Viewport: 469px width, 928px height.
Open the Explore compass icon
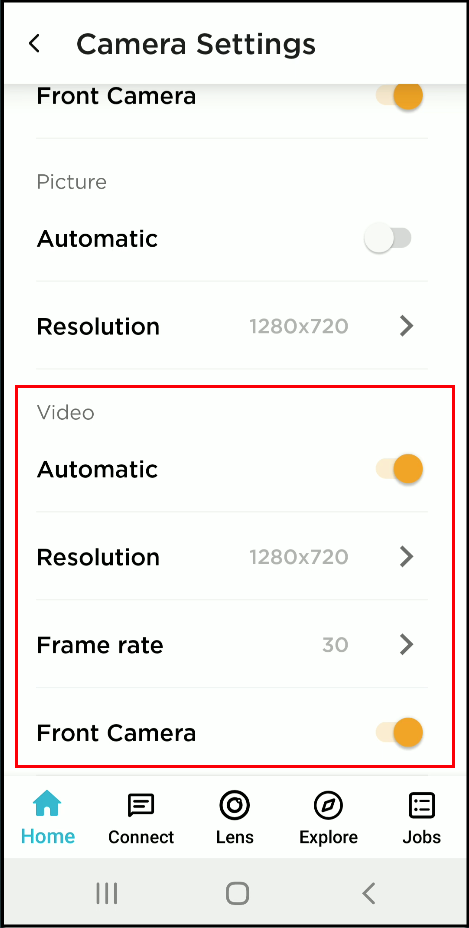[x=328, y=805]
